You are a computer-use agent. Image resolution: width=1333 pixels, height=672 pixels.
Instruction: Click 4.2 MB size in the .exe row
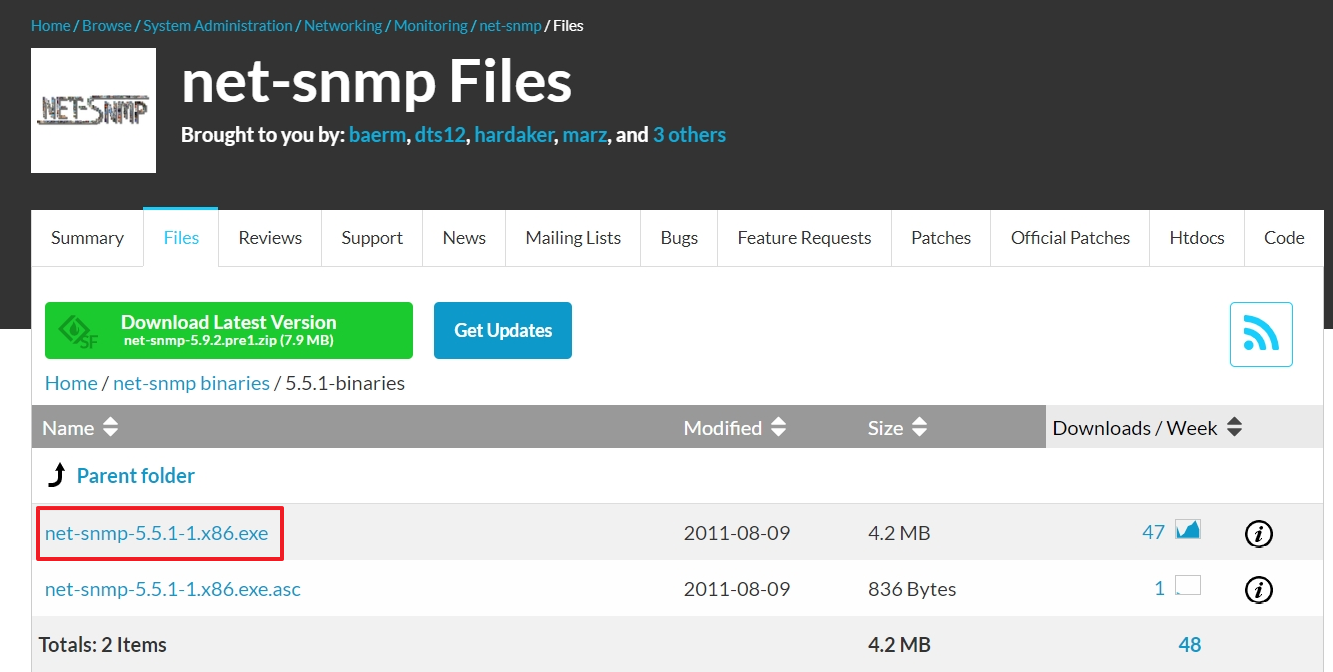coord(899,533)
